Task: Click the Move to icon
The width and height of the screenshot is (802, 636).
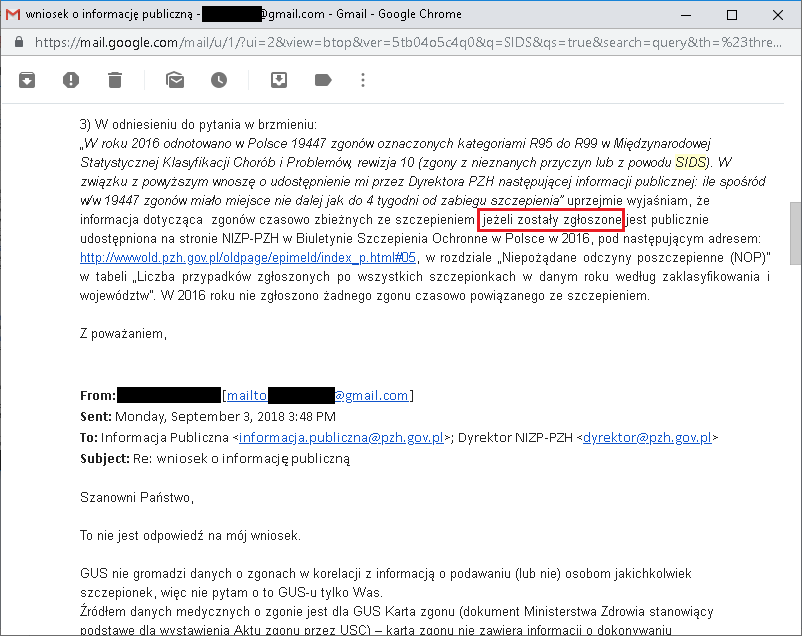Action: click(280, 80)
